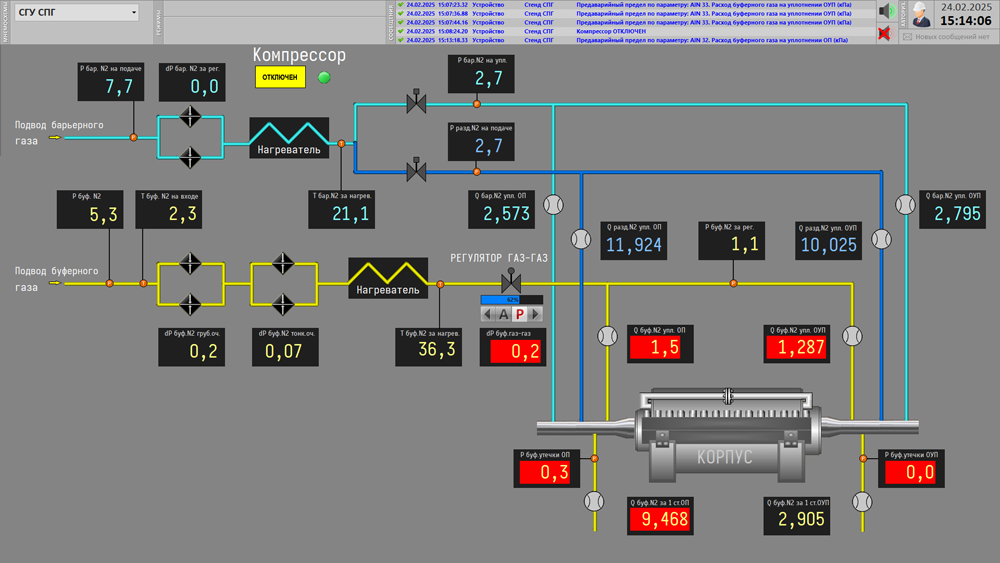The image size is (1000, 563).
Task: Click the clock display 15:14:06
Action: 966,21
